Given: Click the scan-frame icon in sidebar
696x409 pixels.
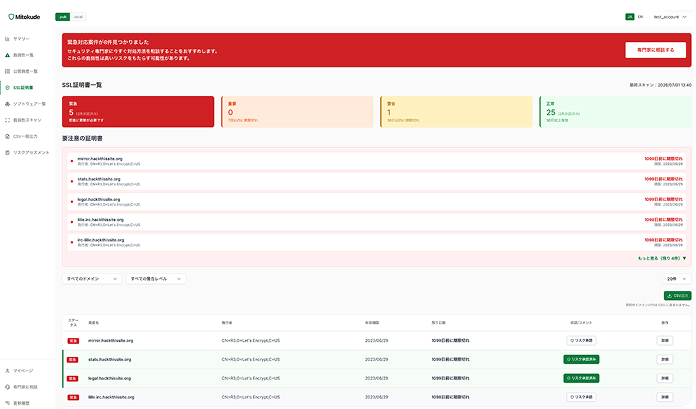Looking at the screenshot, I should click(x=7, y=120).
